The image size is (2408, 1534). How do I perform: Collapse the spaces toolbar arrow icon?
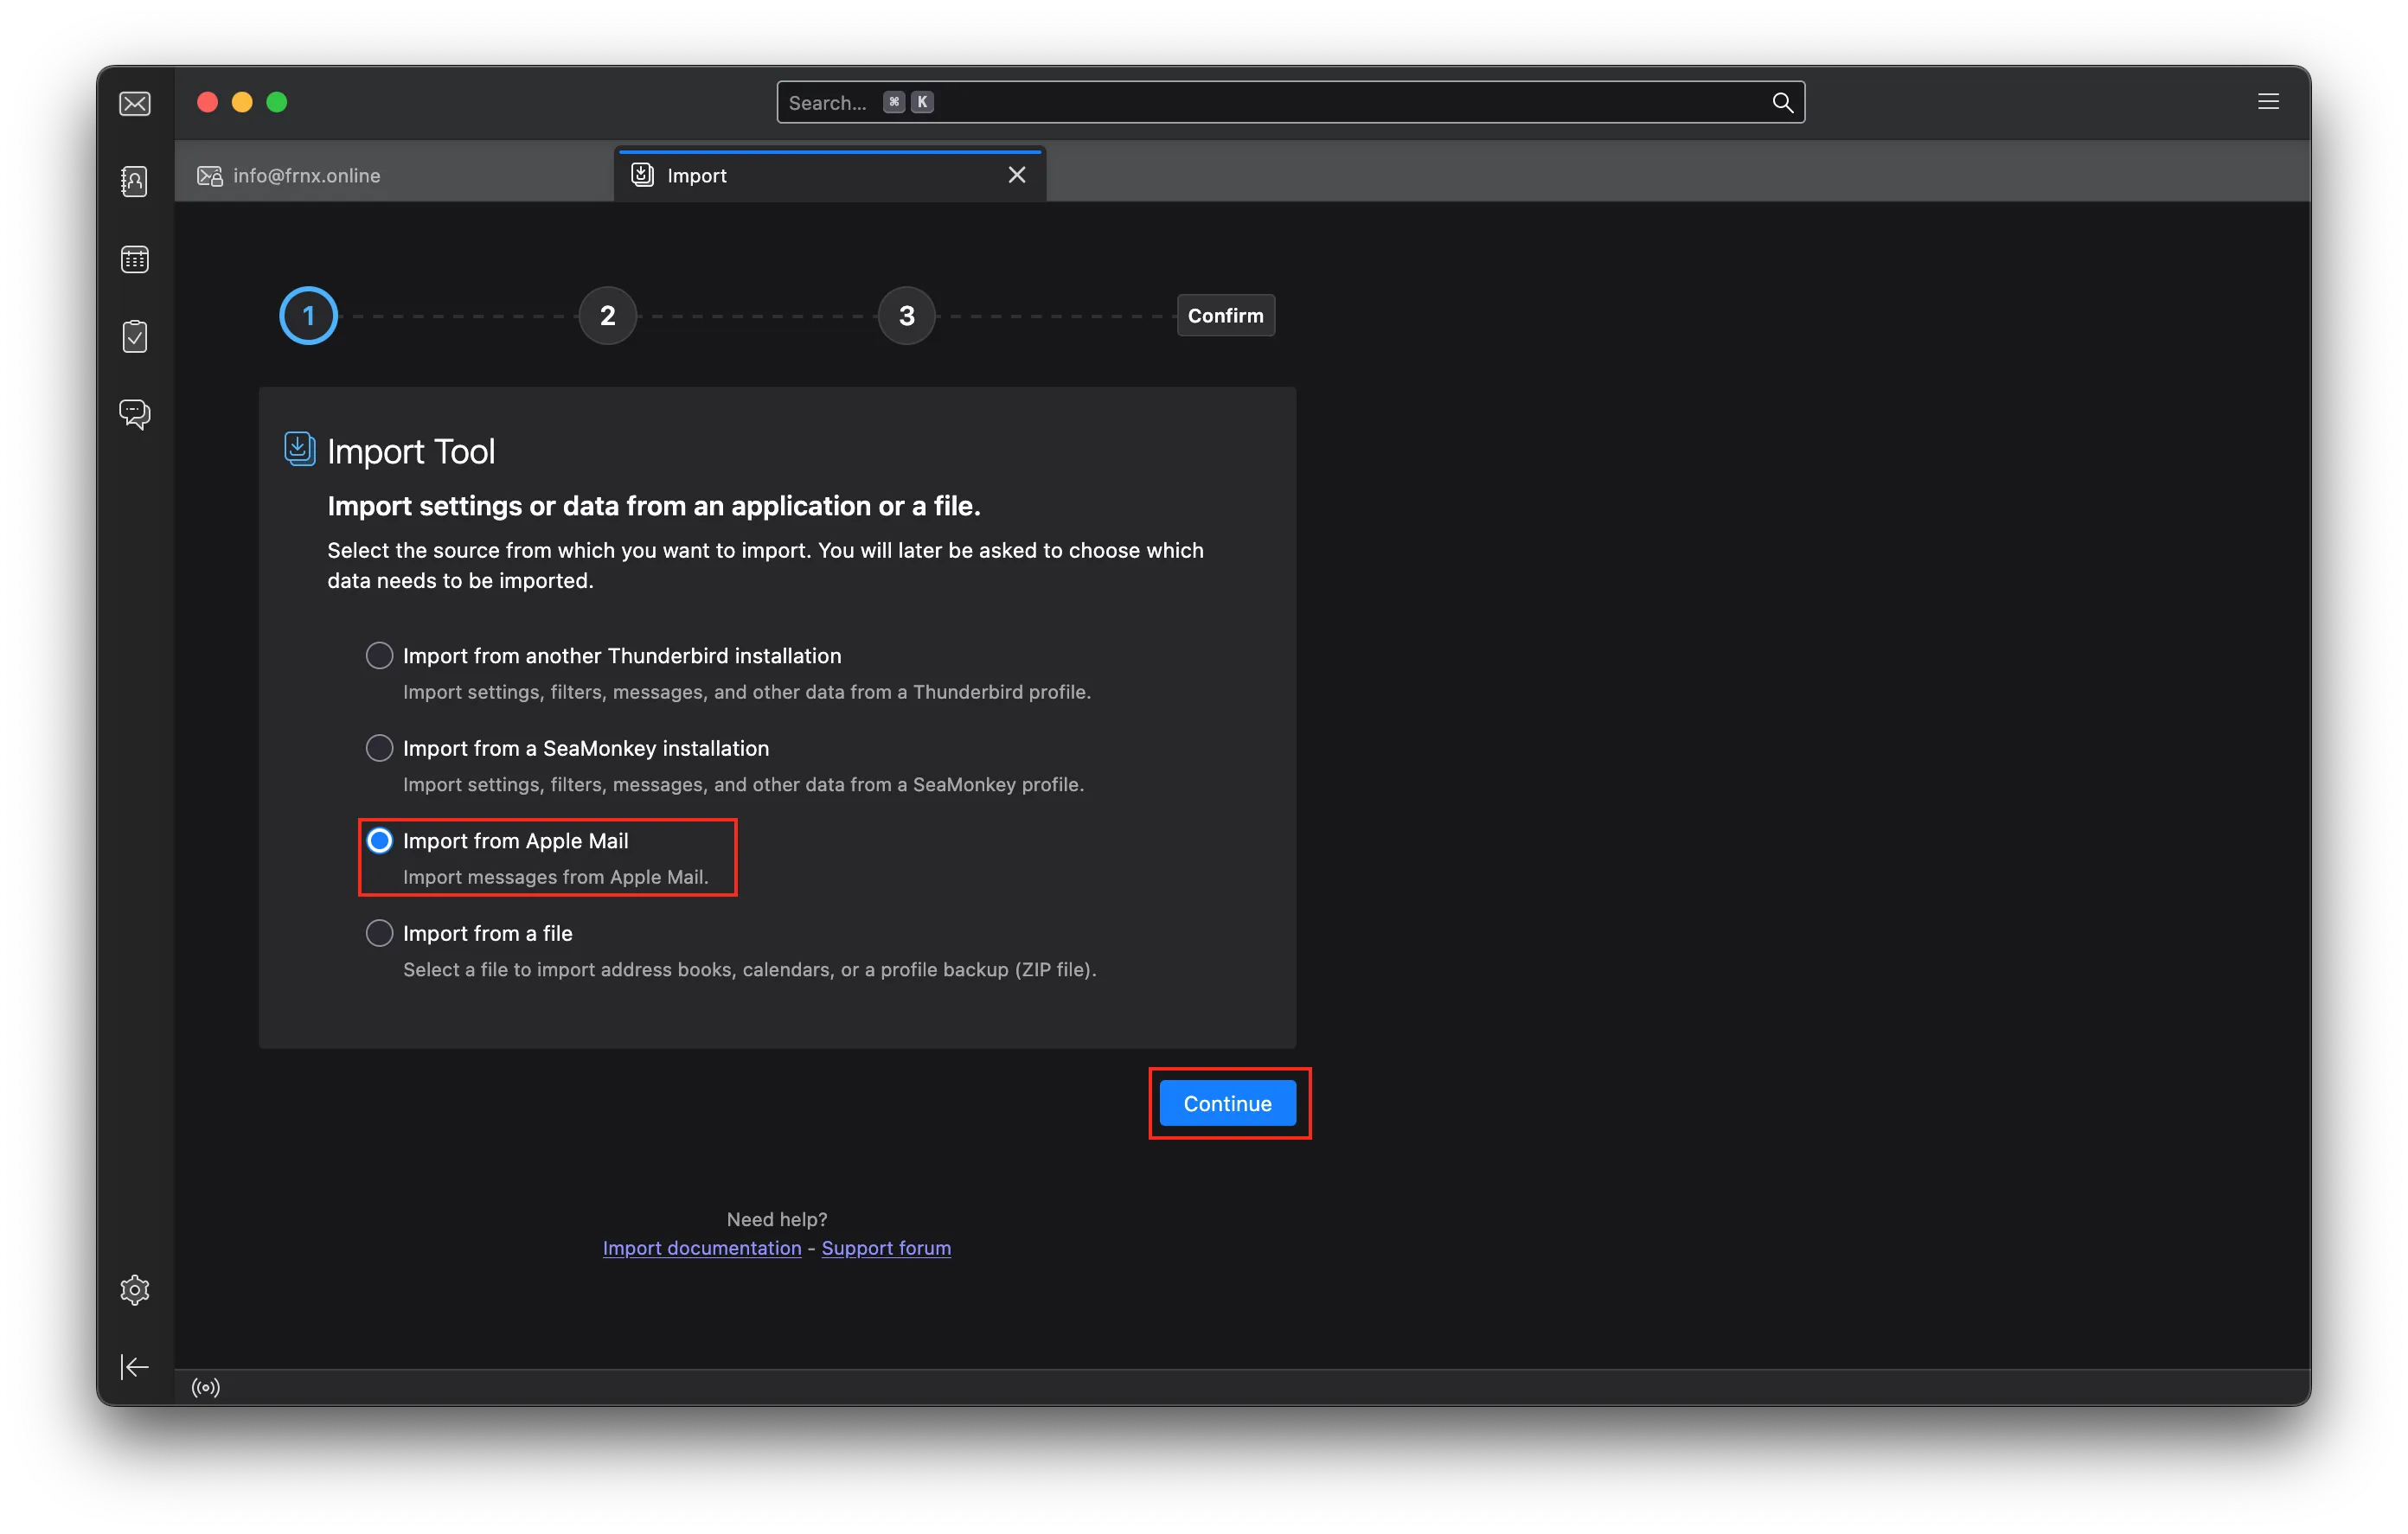[134, 1366]
